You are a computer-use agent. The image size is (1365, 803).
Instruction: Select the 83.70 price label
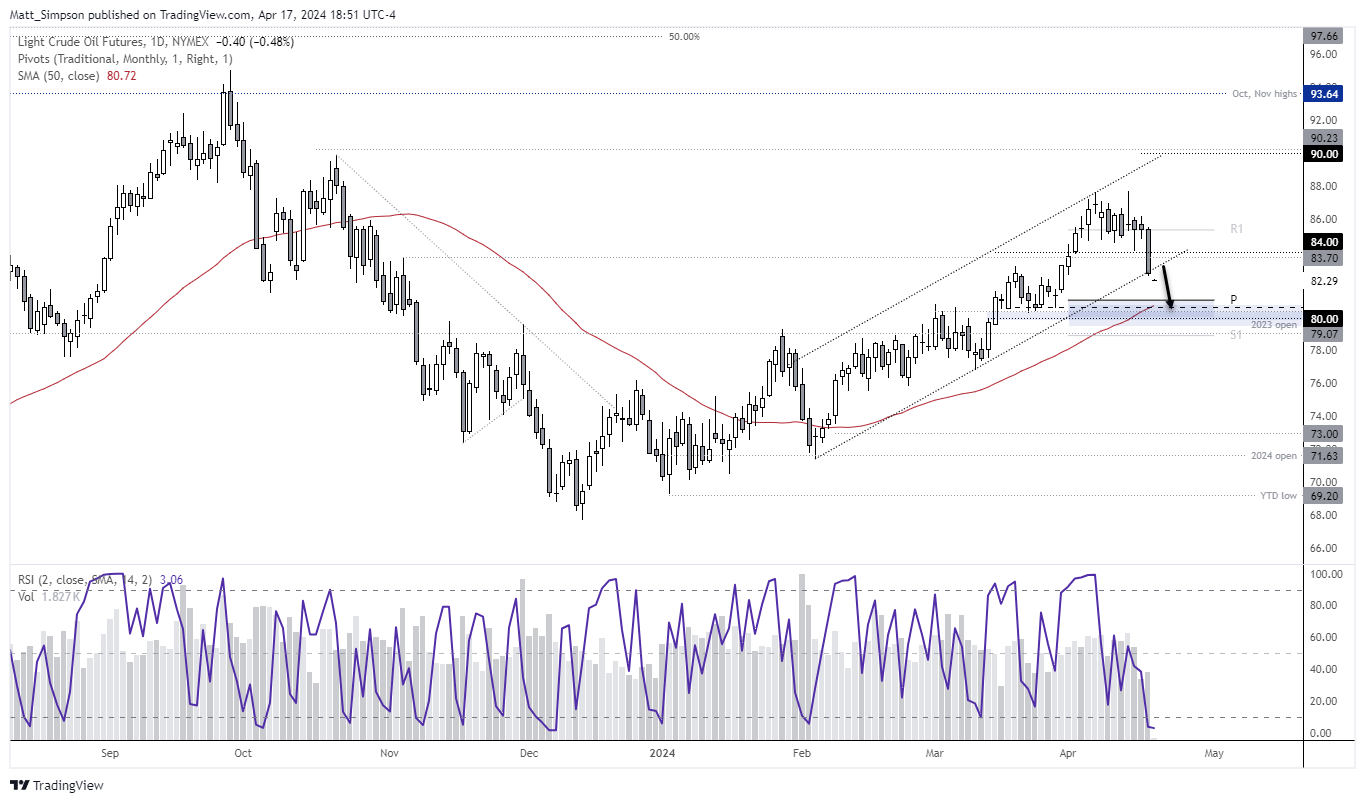coord(1326,257)
